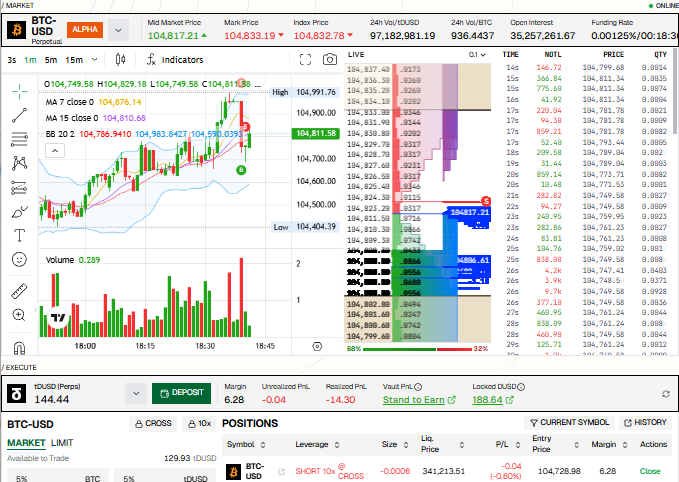Image resolution: width=679 pixels, height=482 pixels.
Task: Toggle the magnet snap mode
Action: coord(19,348)
